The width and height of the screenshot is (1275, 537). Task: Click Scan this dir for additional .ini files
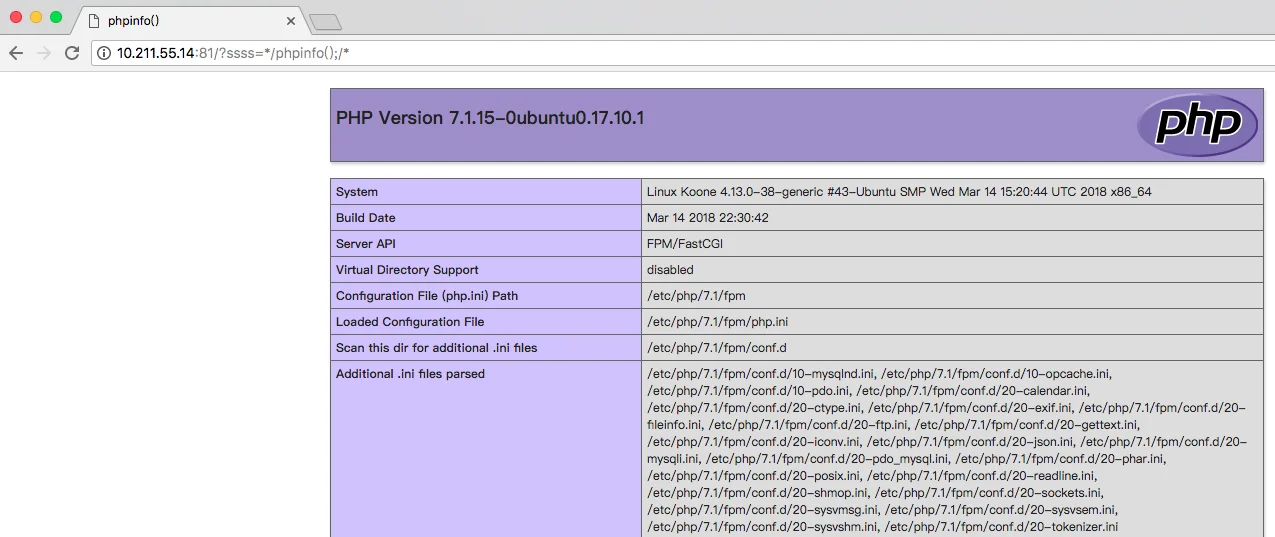coord(437,348)
